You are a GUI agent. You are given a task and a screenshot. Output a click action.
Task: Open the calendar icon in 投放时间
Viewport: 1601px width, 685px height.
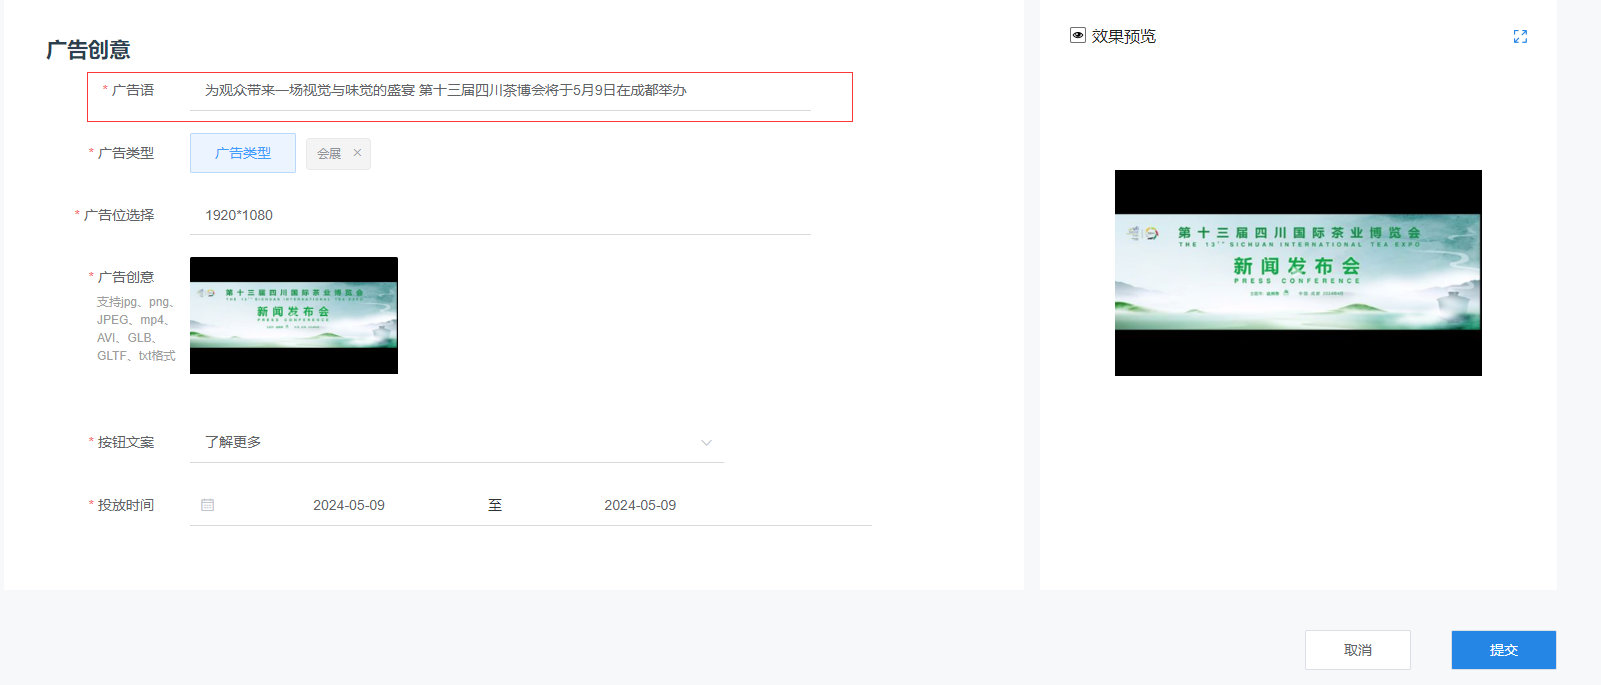coord(208,505)
